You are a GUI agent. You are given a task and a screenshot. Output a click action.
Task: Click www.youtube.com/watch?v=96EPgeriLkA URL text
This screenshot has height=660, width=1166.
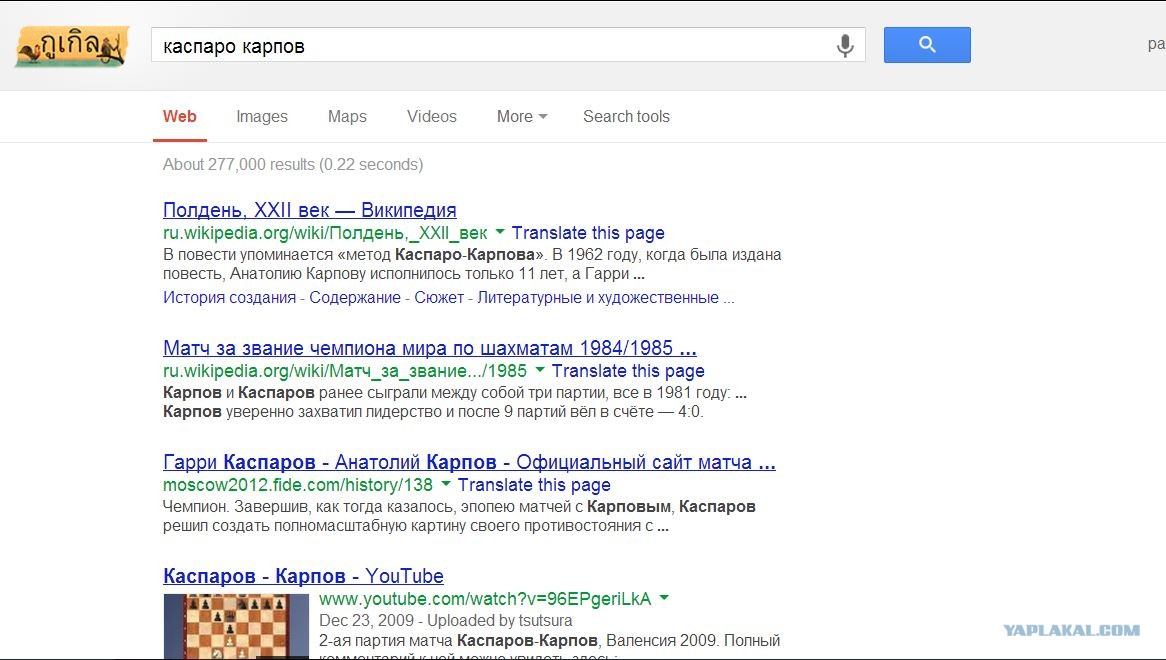coord(485,598)
